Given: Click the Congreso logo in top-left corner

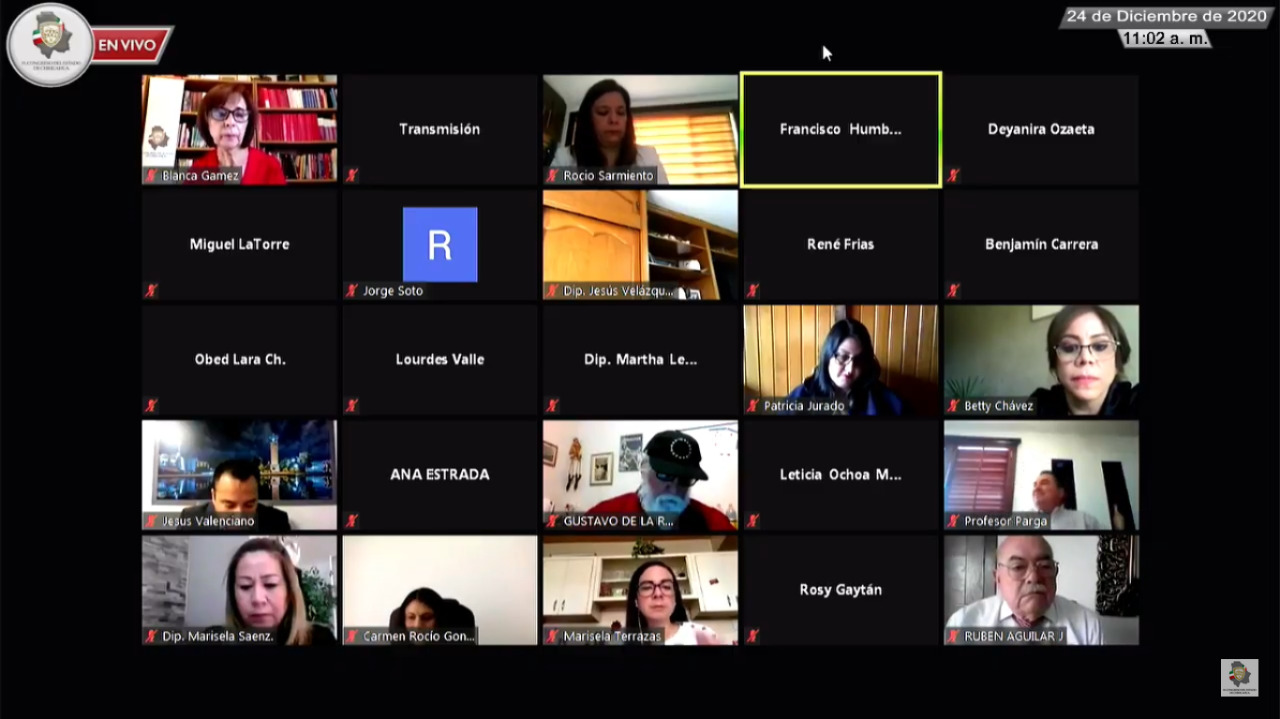Looking at the screenshot, I should [x=50, y=44].
